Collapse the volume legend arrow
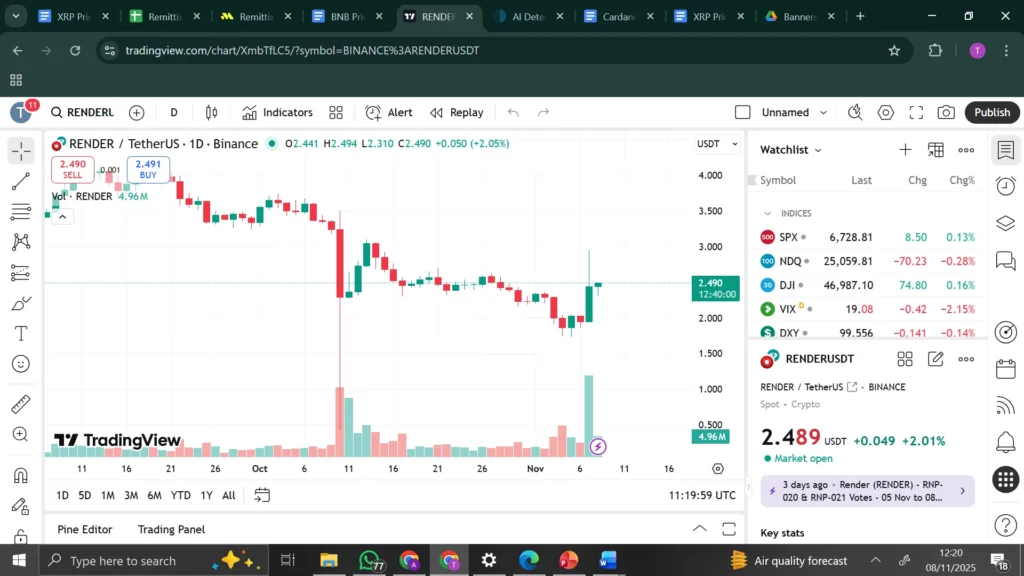The image size is (1024, 576). point(62,215)
